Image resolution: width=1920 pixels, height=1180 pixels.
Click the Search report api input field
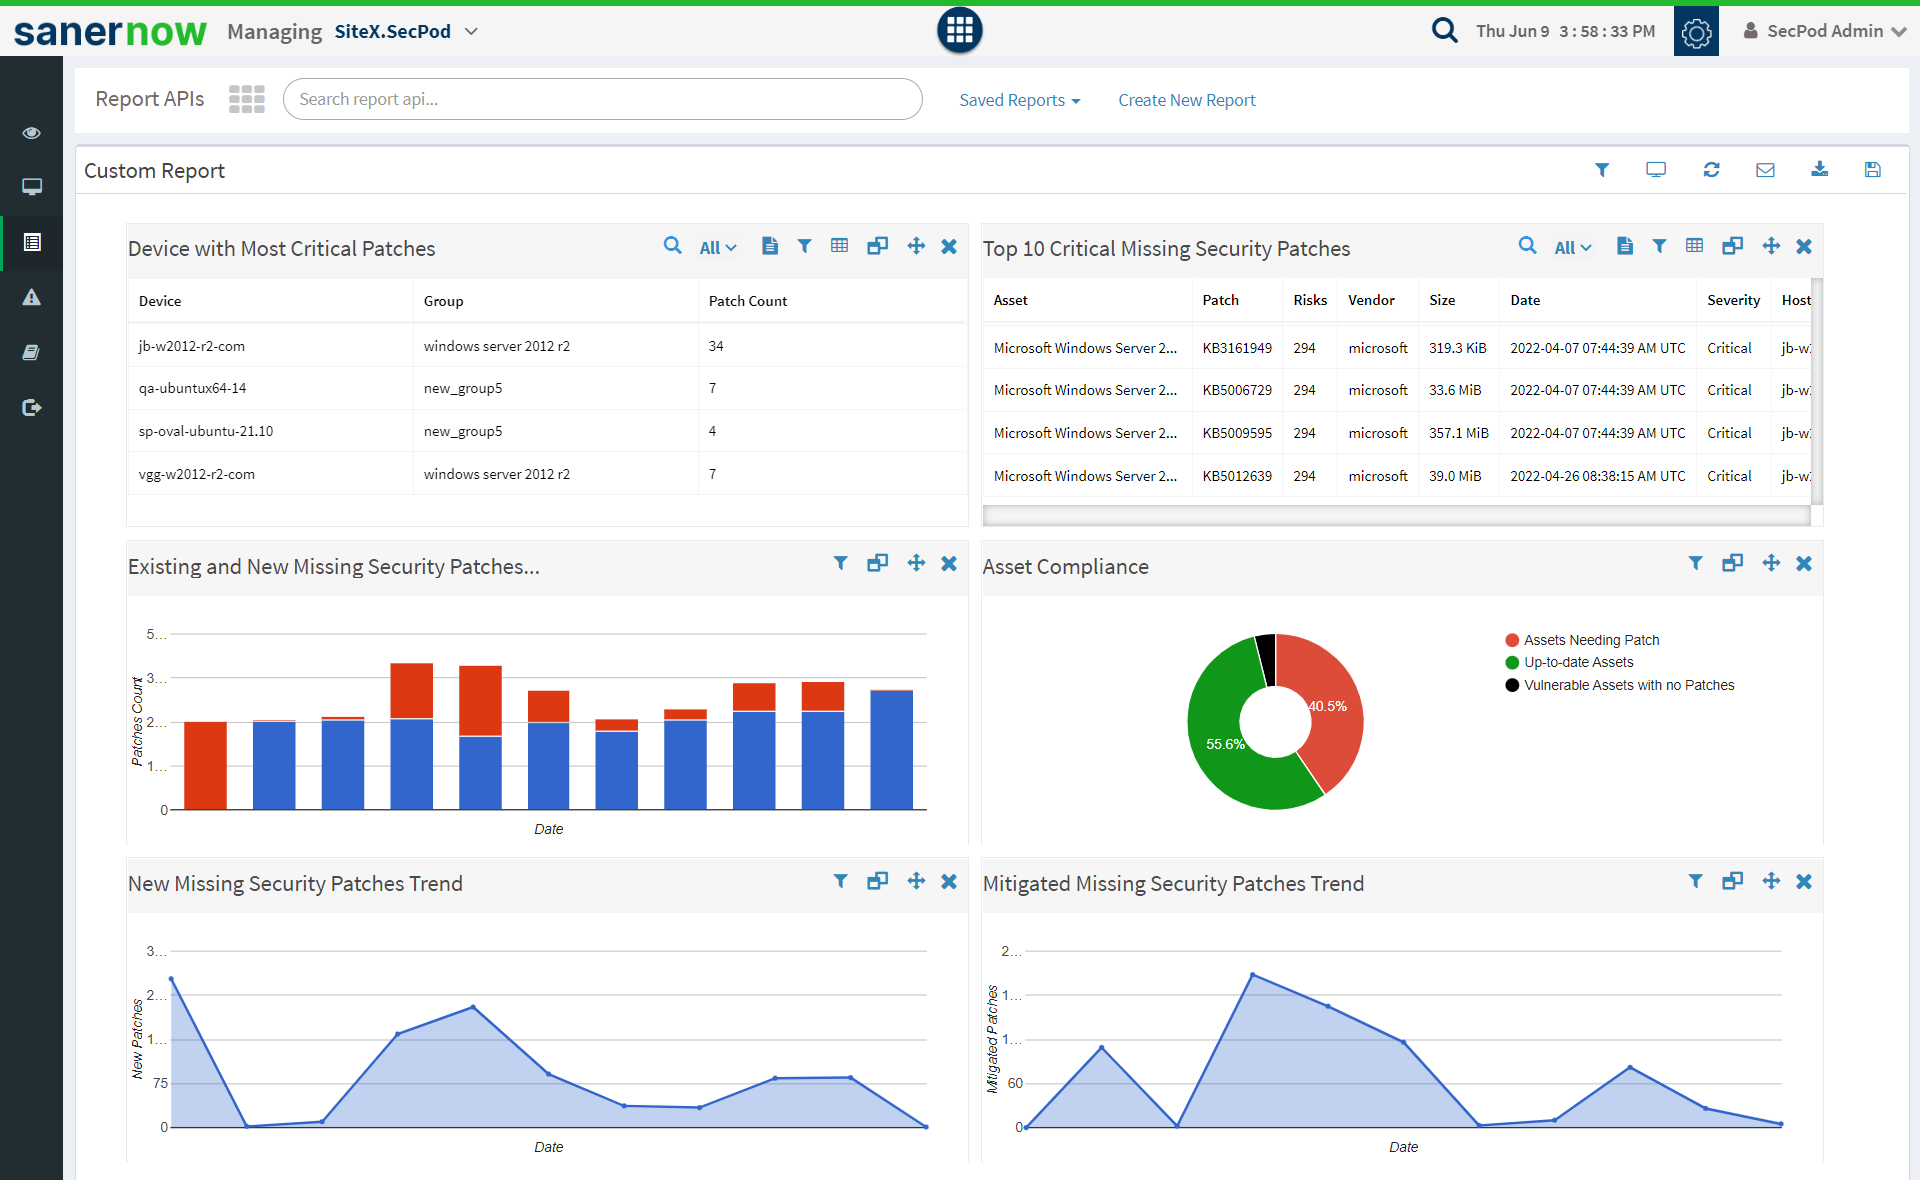(x=602, y=99)
